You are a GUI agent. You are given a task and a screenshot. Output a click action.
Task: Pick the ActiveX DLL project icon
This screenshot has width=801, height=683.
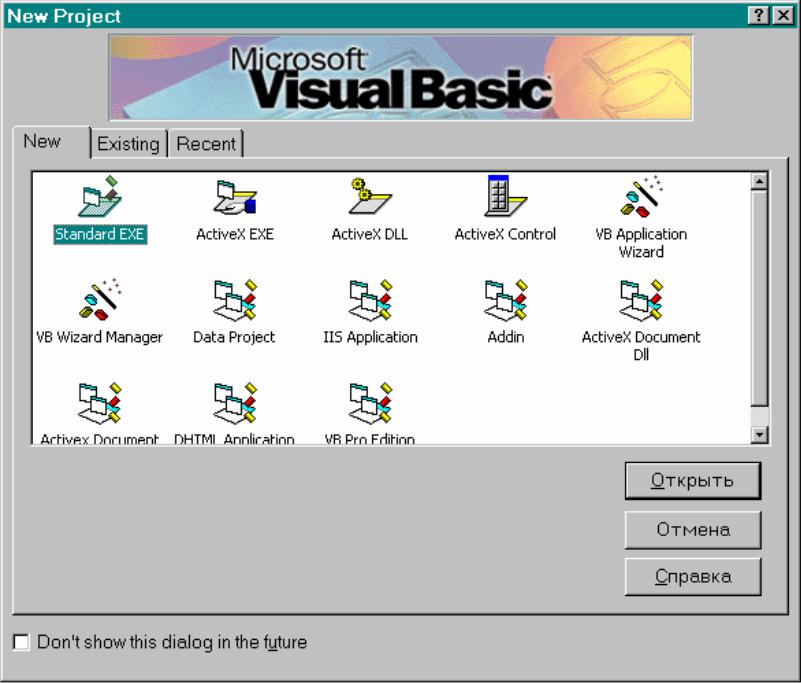(x=370, y=196)
